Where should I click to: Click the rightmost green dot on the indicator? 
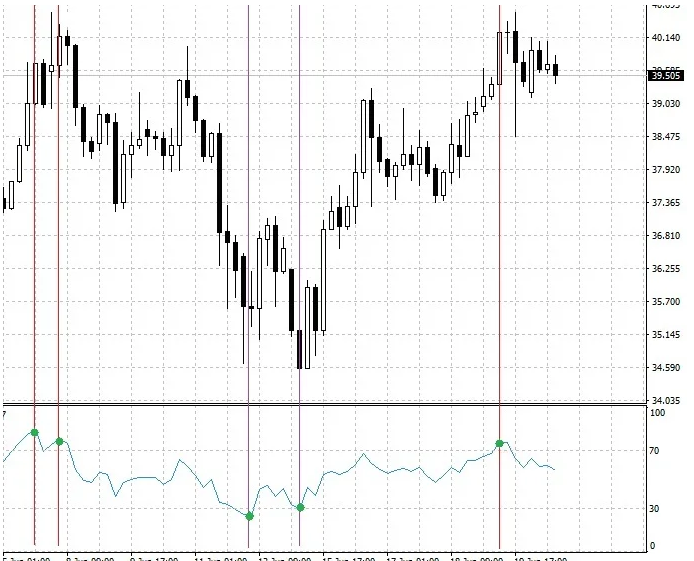[x=499, y=443]
